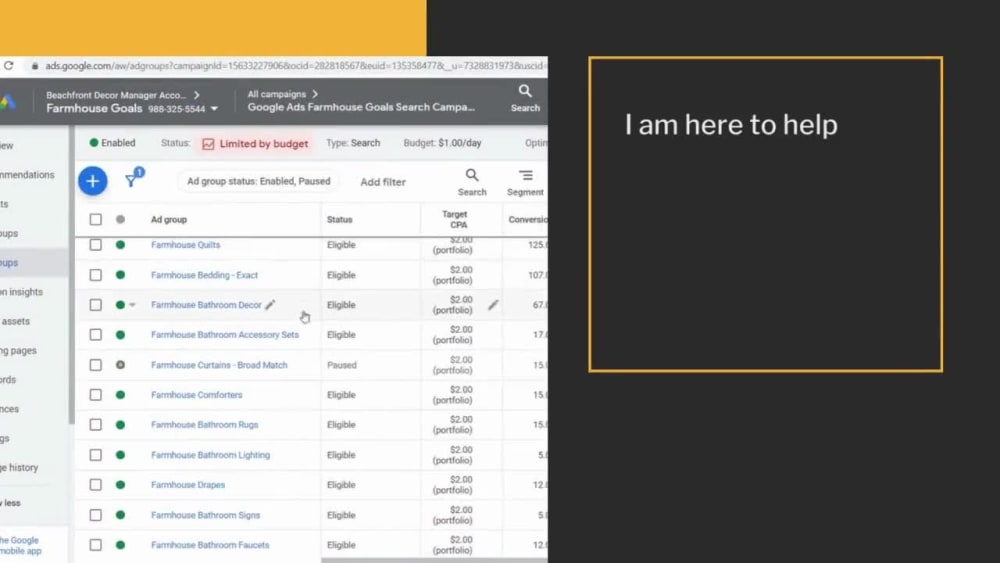Click green status dot for Farmhouse Drapes
This screenshot has width=1000, height=563.
coord(120,485)
